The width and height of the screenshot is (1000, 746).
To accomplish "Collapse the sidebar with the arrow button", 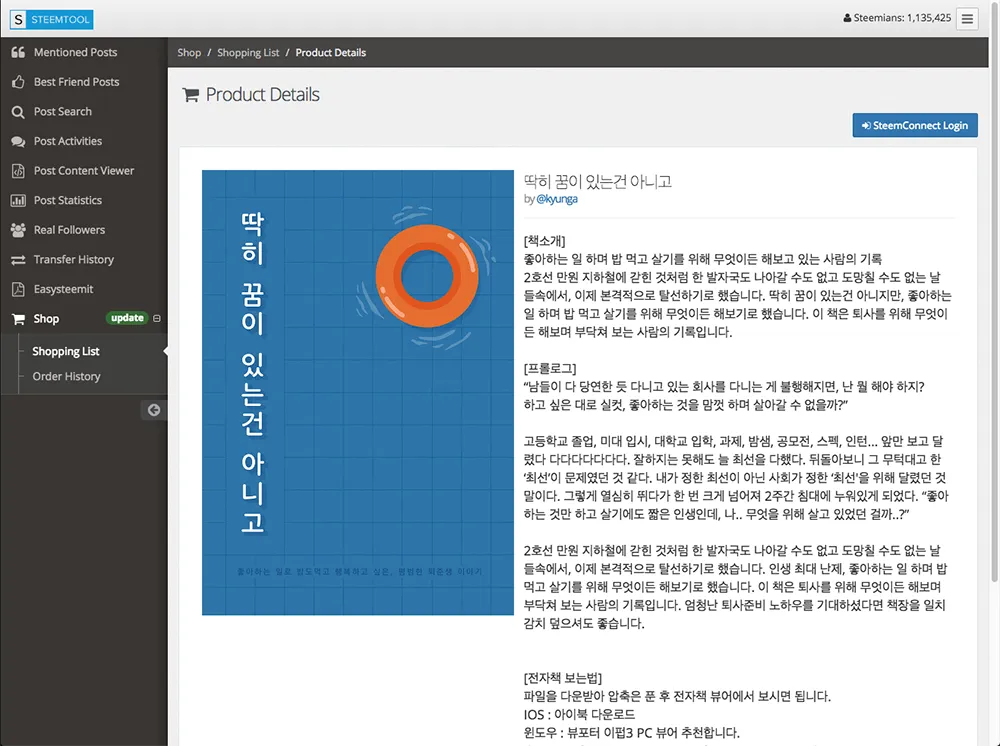I will pos(154,410).
